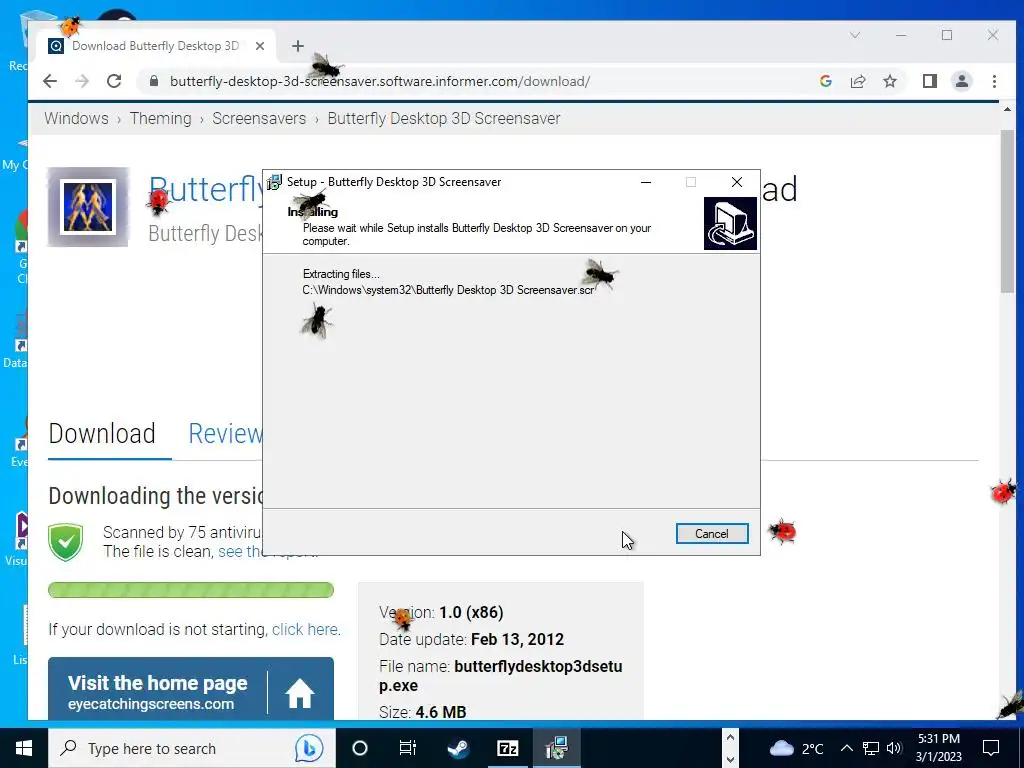Use the 'click here' download link

point(304,630)
